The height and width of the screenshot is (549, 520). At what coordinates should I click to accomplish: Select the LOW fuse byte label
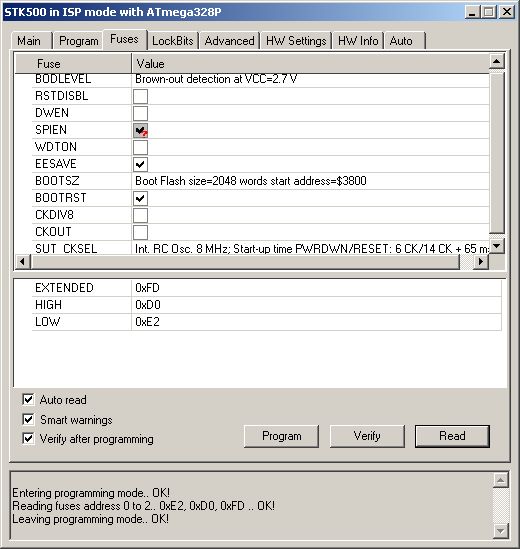point(48,322)
